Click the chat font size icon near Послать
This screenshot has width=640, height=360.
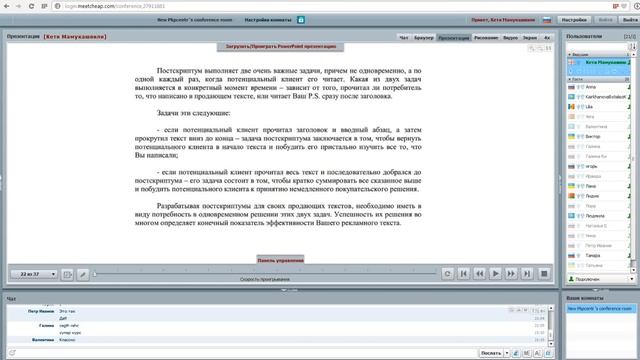pyautogui.click(x=538, y=353)
